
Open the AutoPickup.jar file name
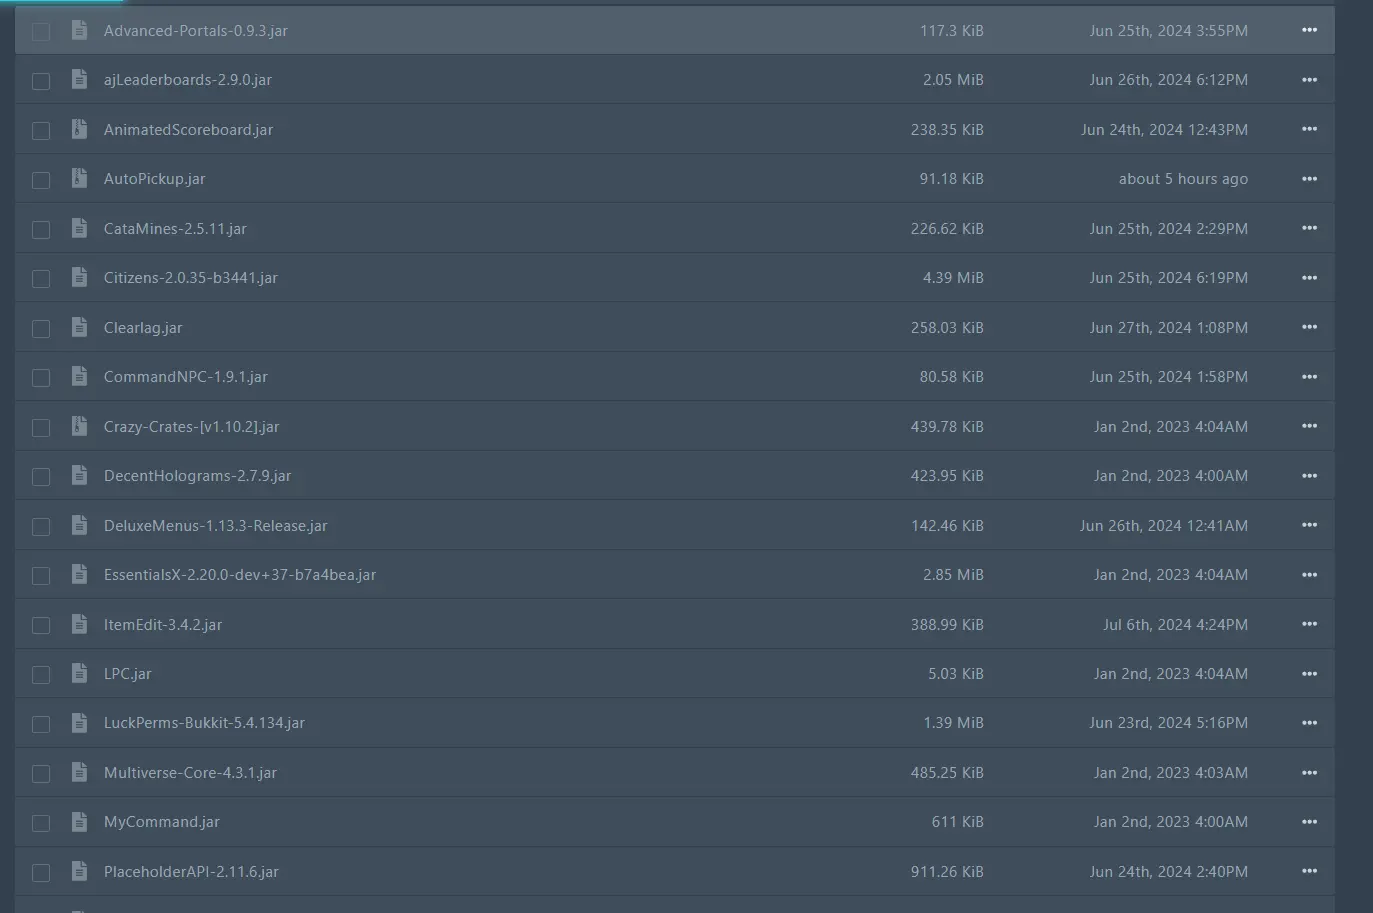(x=154, y=179)
